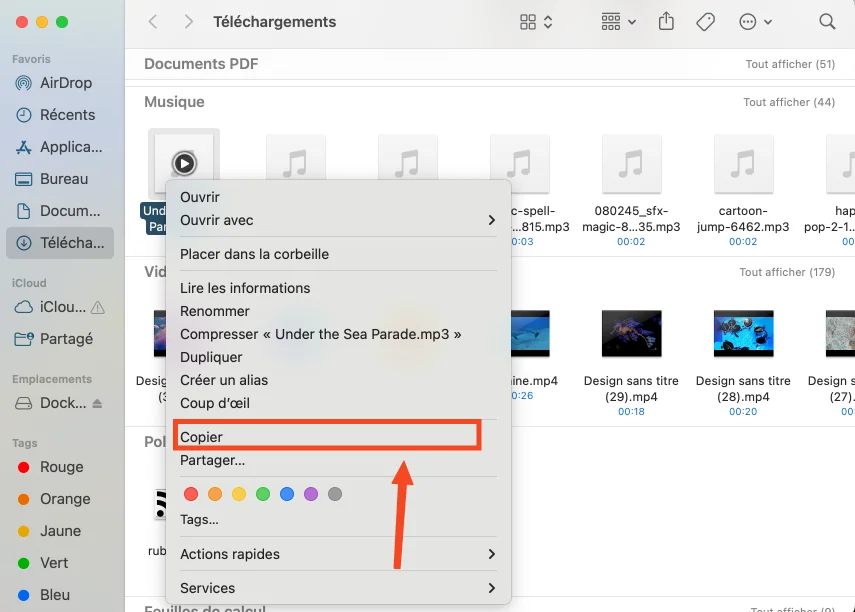Open Récents in the sidebar
This screenshot has width=855, height=612.
coord(67,115)
